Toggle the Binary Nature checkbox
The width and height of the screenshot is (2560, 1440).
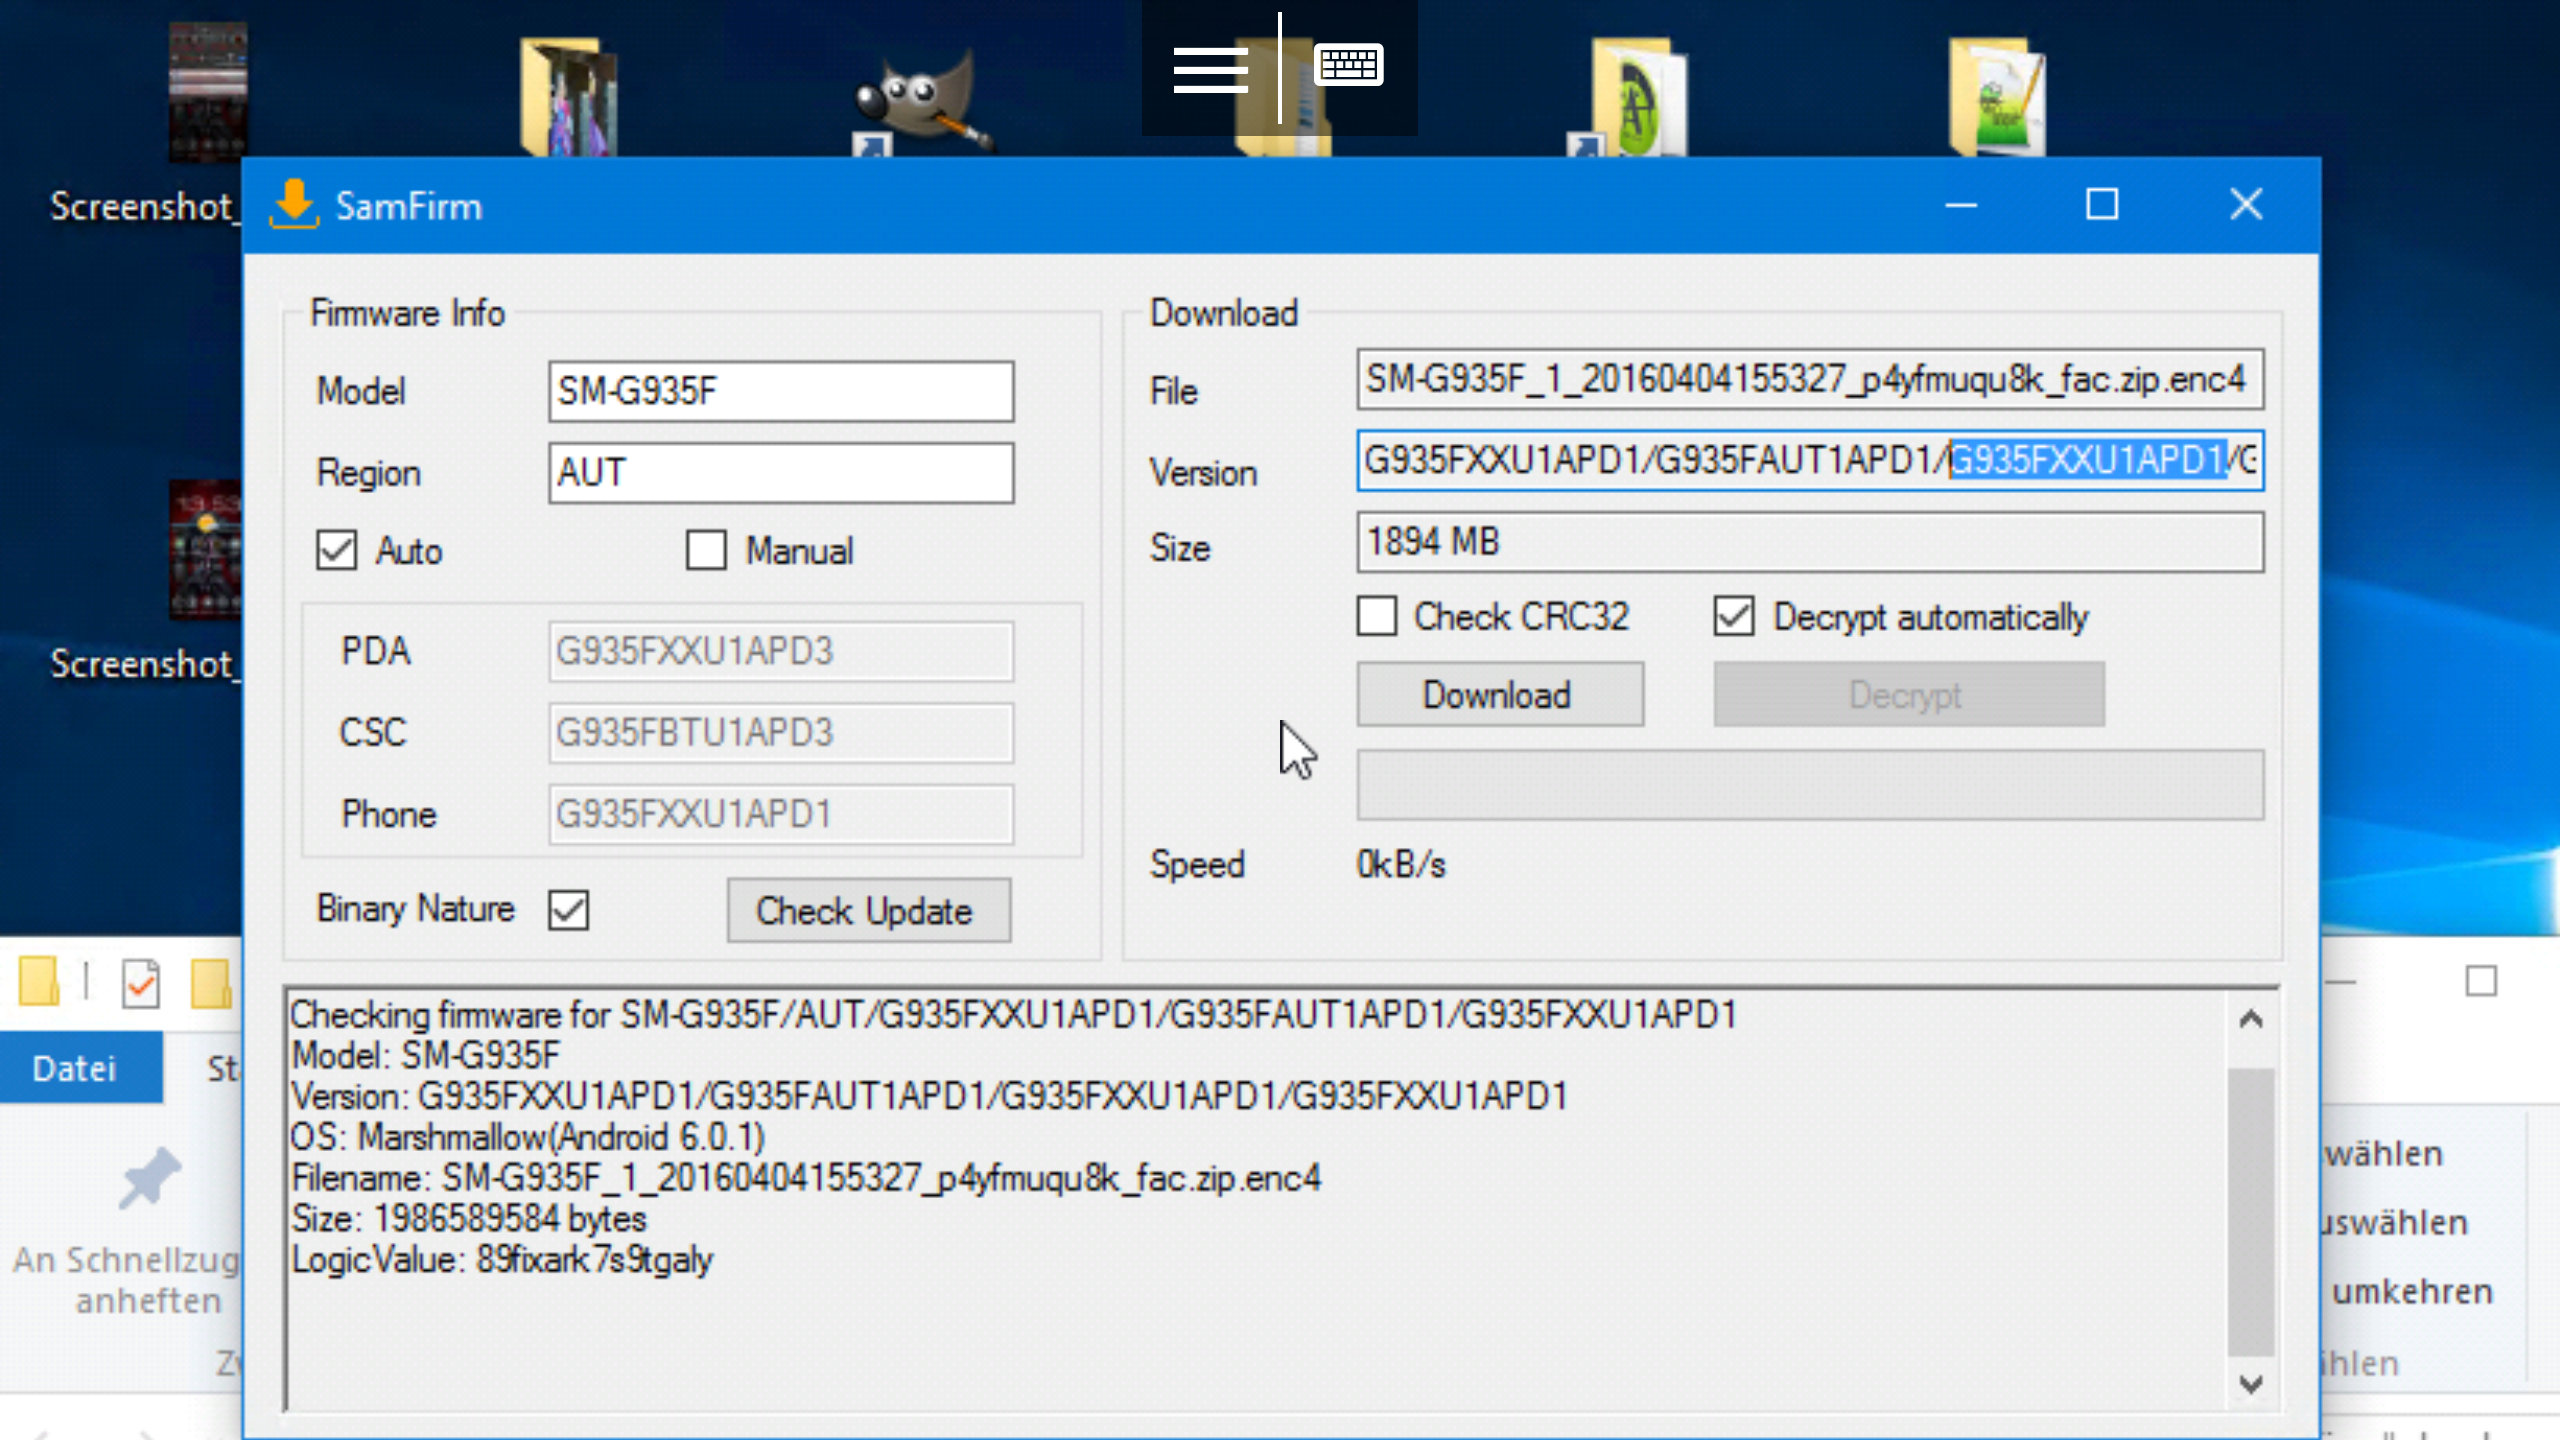point(569,910)
